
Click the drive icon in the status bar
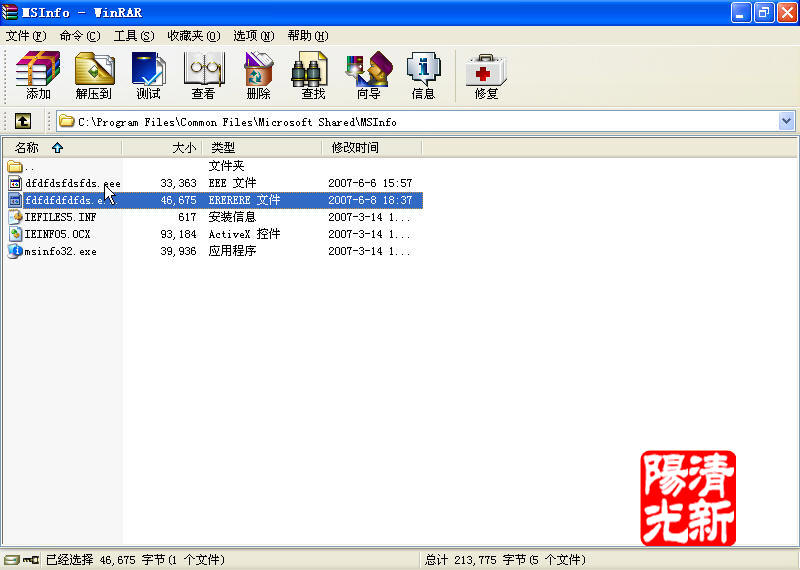tap(12, 560)
